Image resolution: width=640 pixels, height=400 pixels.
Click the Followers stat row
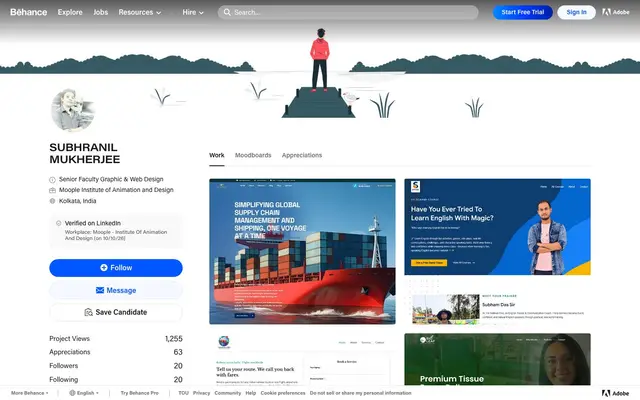116,366
